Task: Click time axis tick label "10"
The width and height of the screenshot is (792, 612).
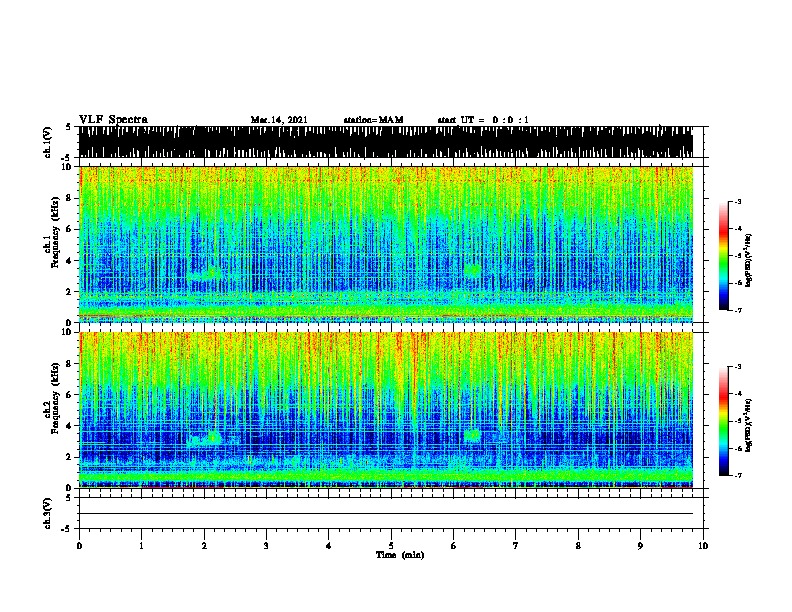Action: click(x=703, y=546)
